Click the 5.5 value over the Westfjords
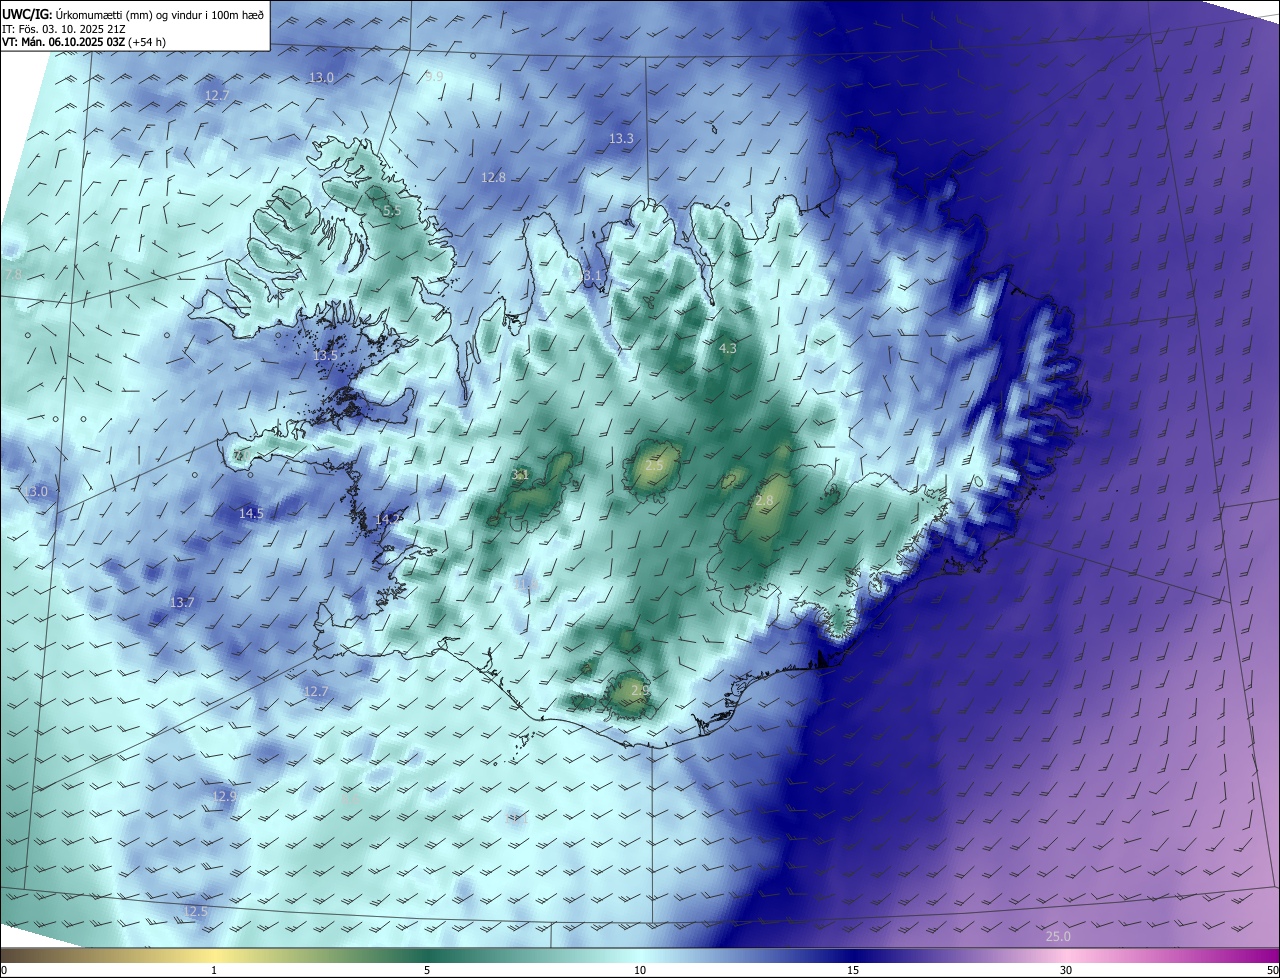Screen dimensions: 1280x978 [x=392, y=211]
